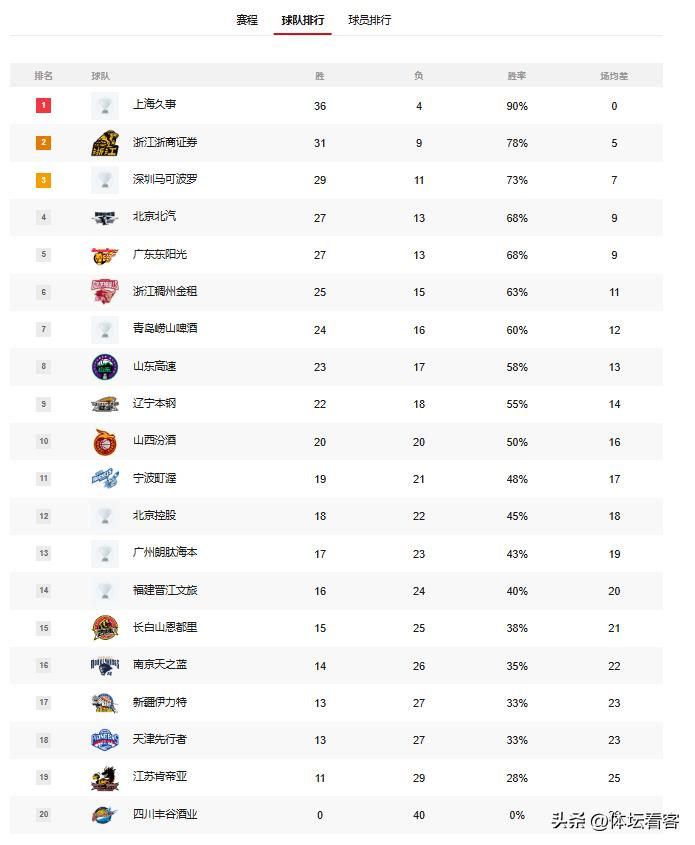Switch to the 球员排行 tab

click(369, 20)
